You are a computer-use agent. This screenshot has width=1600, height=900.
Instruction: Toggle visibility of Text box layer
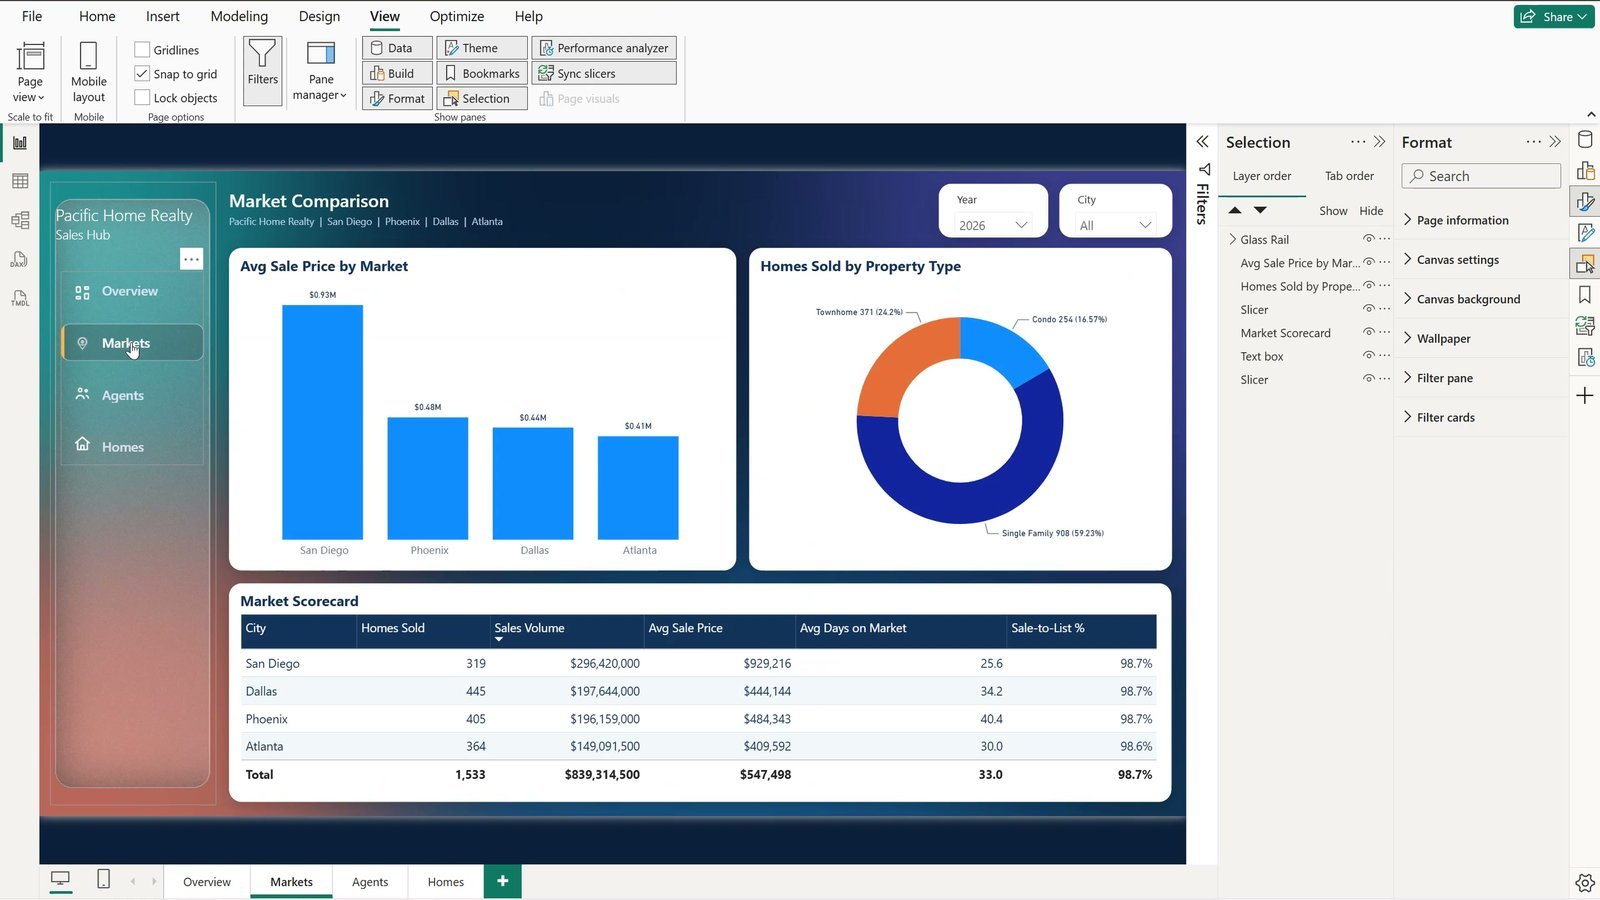1369,356
